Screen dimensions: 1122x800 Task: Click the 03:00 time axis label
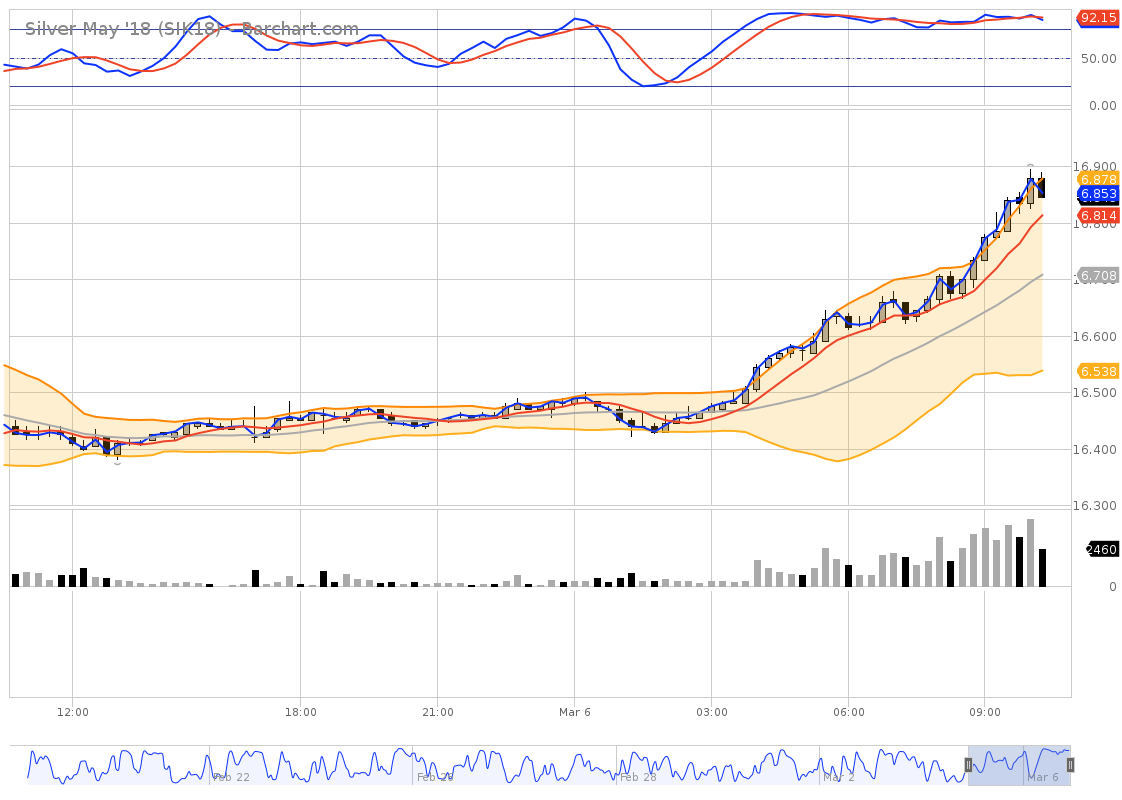[x=712, y=712]
